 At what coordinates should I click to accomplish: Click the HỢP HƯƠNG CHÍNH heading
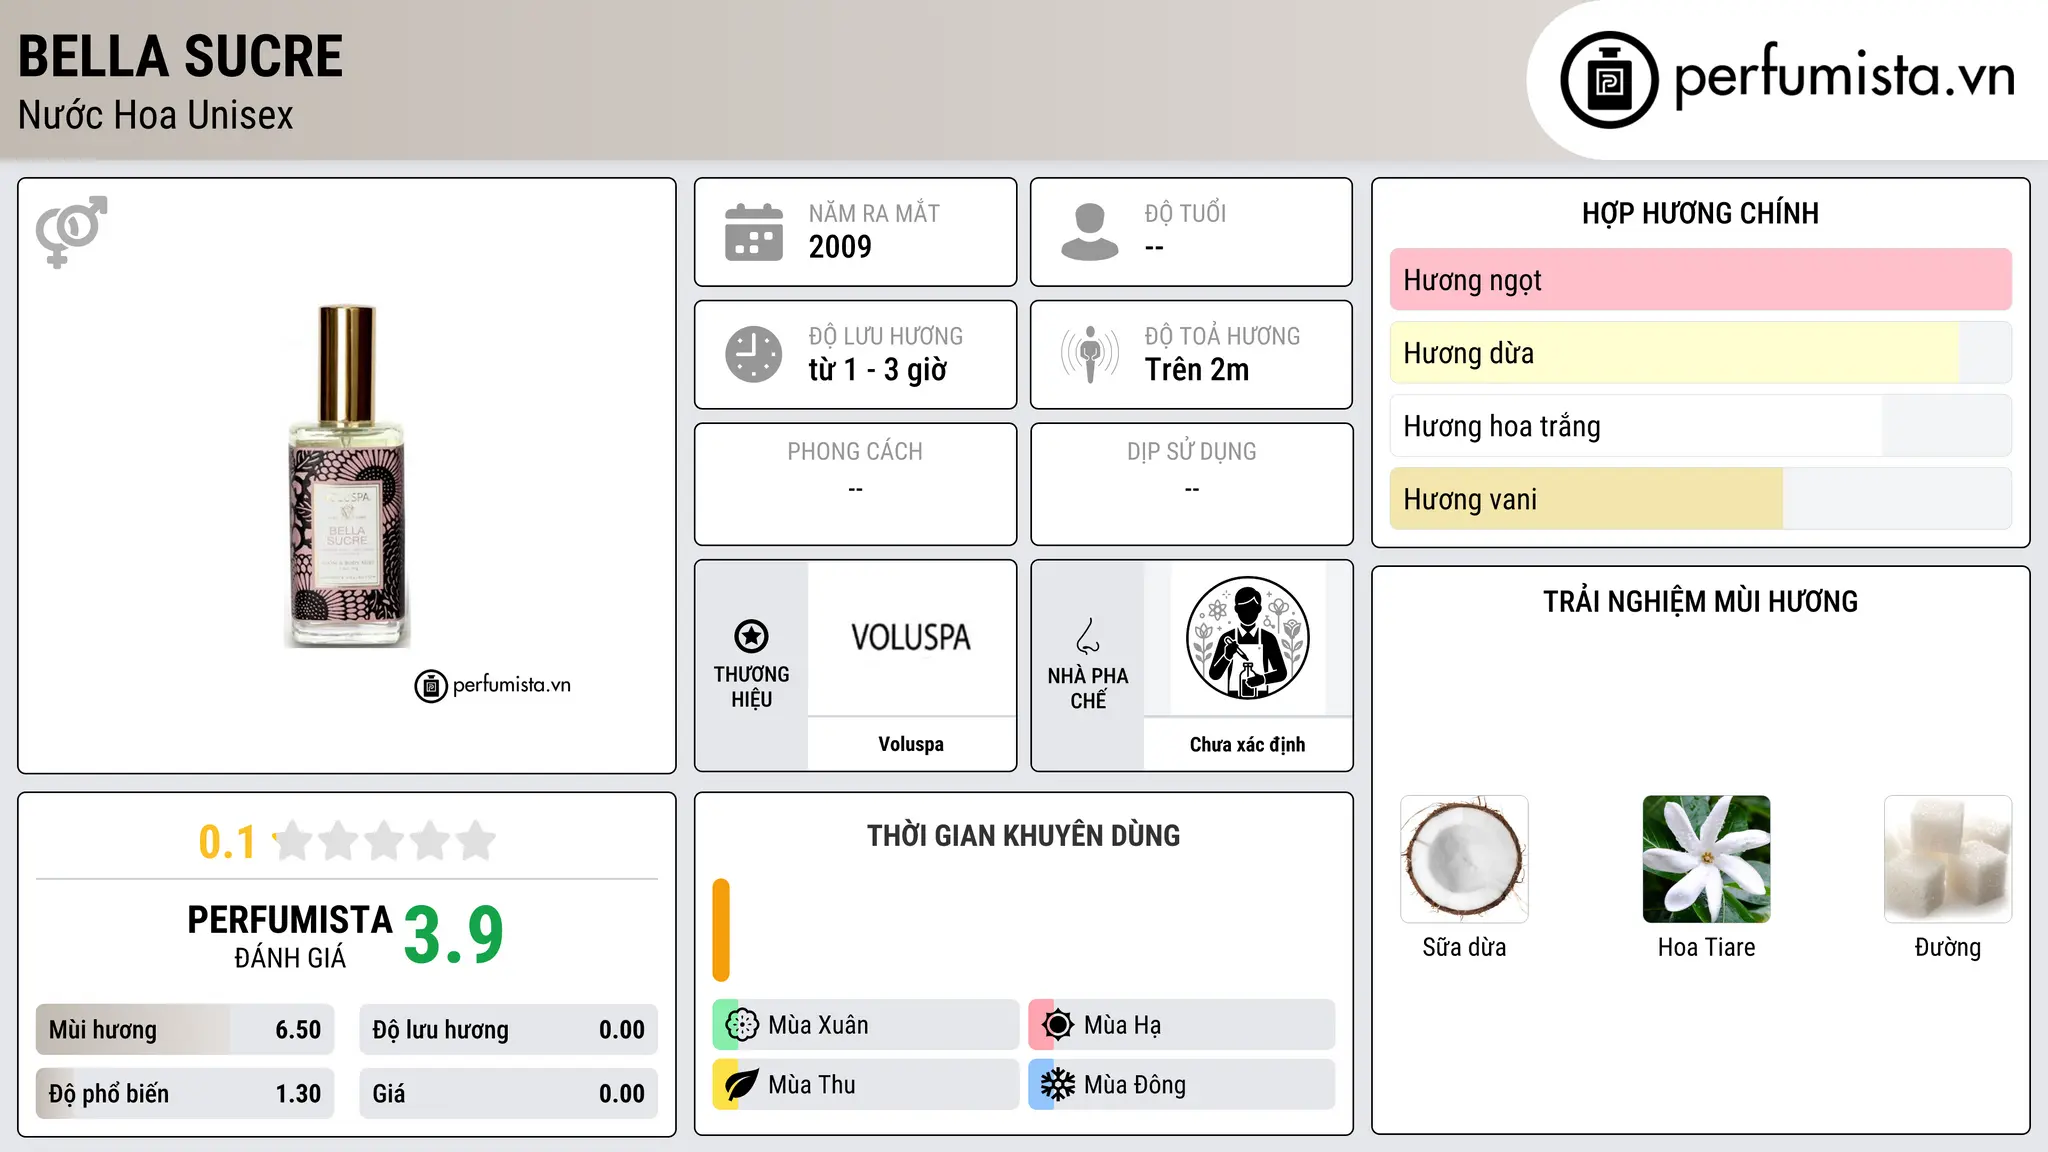1700,213
